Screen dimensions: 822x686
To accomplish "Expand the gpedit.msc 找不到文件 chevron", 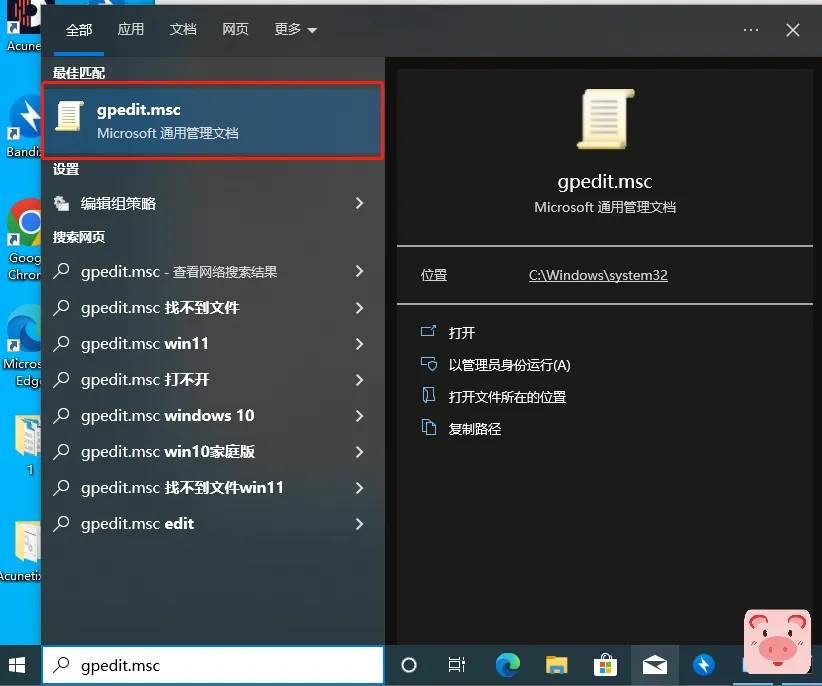I will 360,308.
